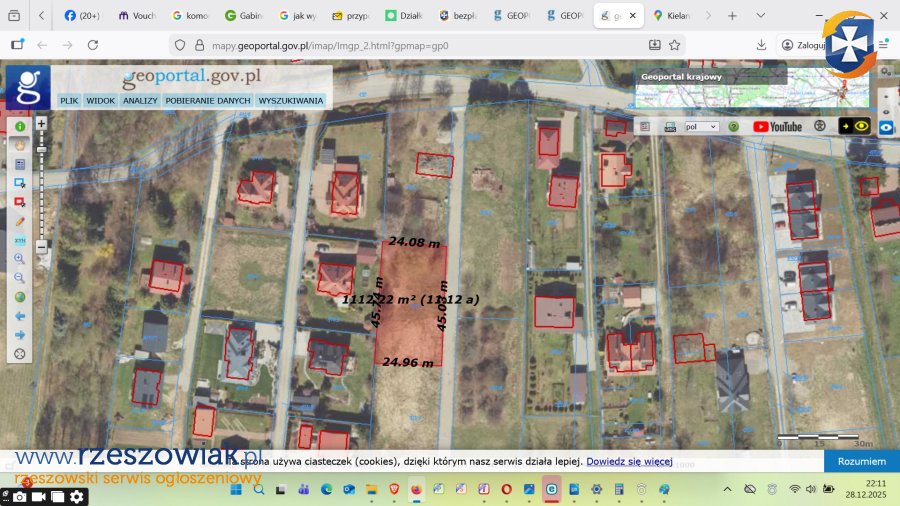Open the POBIERANIE DANYCH menu
The width and height of the screenshot is (900, 506).
point(208,101)
